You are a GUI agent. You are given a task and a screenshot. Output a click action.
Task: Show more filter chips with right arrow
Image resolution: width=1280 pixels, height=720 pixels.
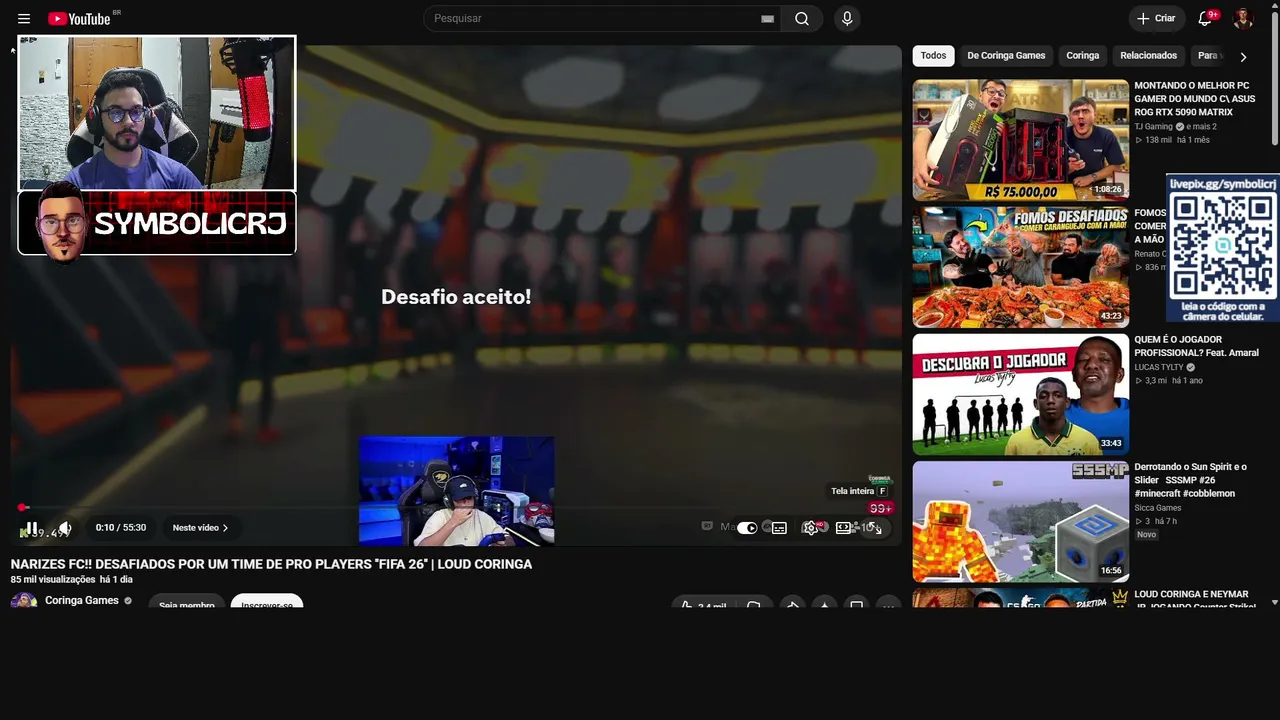pyautogui.click(x=1243, y=57)
